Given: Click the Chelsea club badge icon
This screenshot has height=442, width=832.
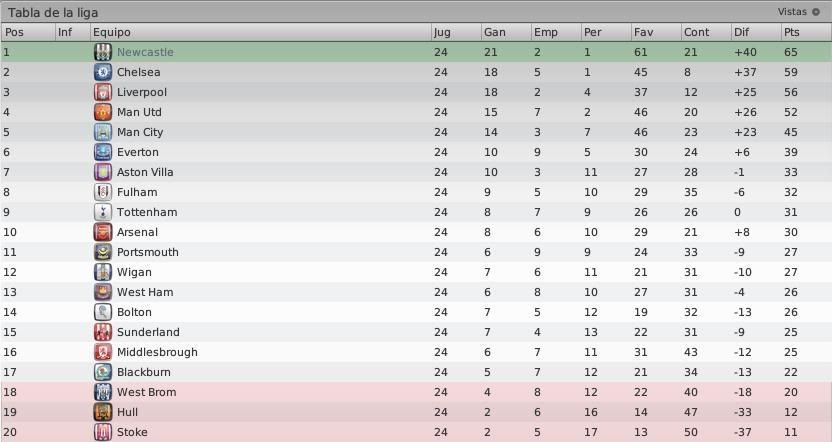Looking at the screenshot, I should (103, 72).
